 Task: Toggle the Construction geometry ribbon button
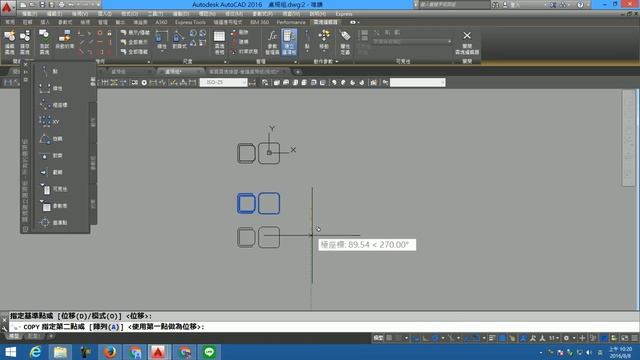[x=241, y=42]
